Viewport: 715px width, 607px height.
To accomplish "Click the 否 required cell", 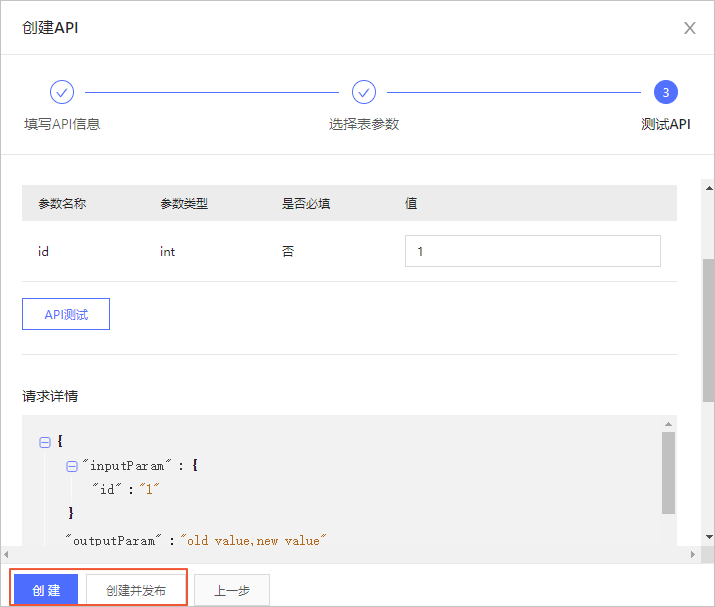I will click(288, 251).
